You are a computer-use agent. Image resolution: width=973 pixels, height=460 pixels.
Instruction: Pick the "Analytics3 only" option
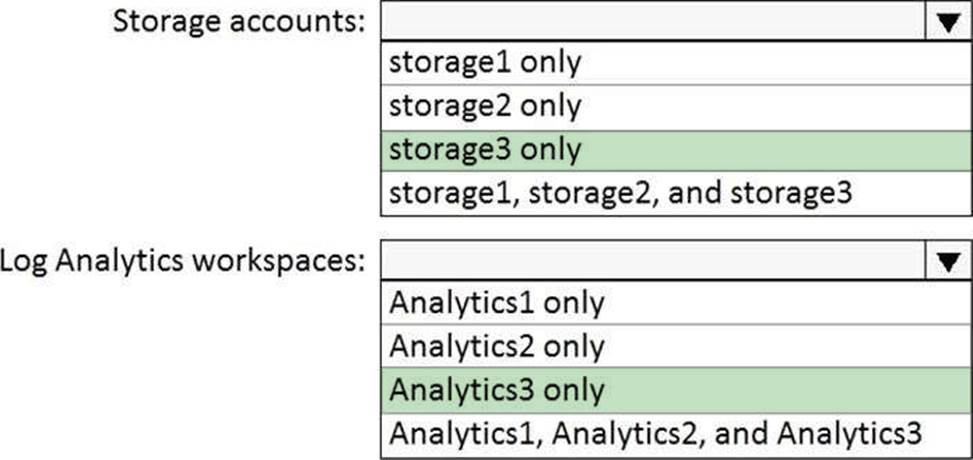(x=496, y=389)
